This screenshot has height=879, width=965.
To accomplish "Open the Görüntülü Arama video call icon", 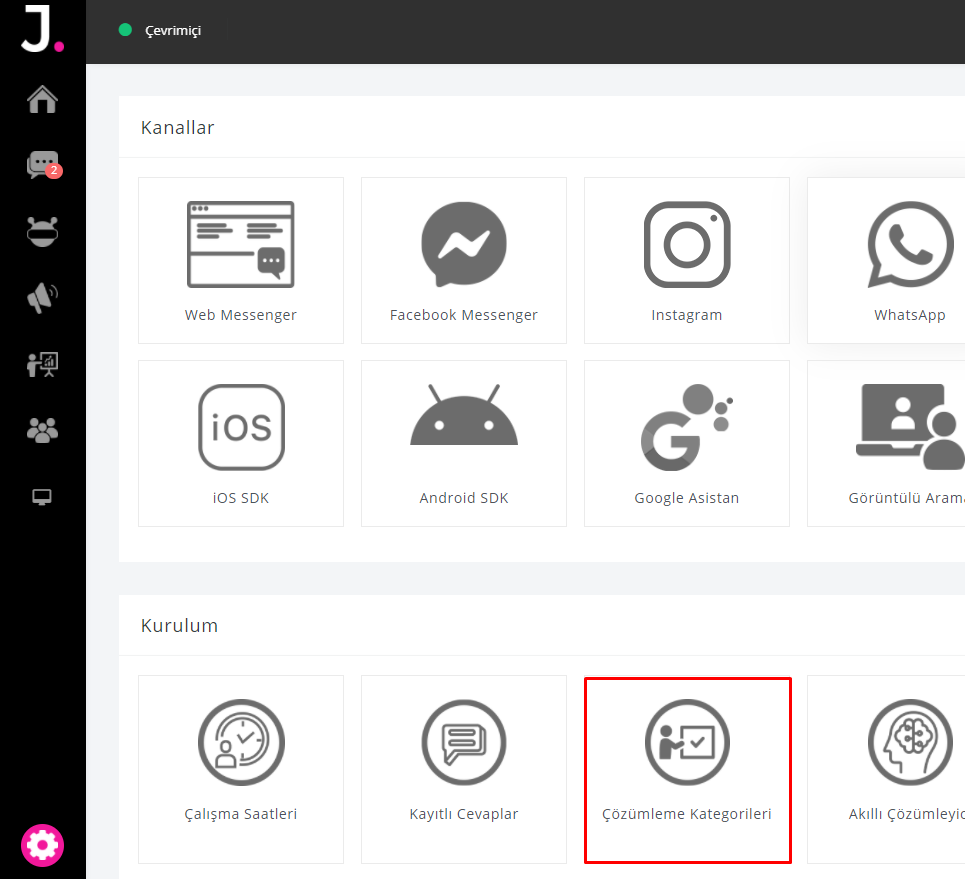I will [910, 427].
